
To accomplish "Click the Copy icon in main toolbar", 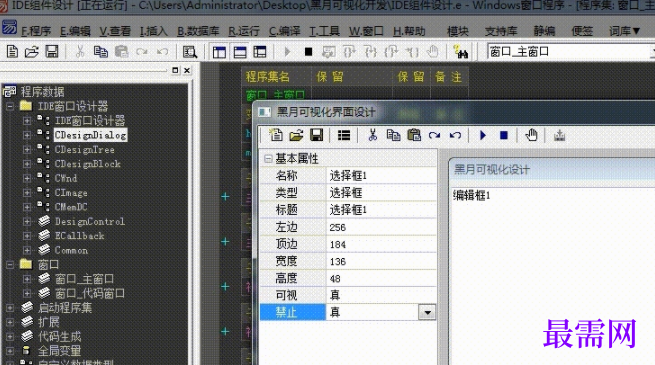I will [101, 52].
